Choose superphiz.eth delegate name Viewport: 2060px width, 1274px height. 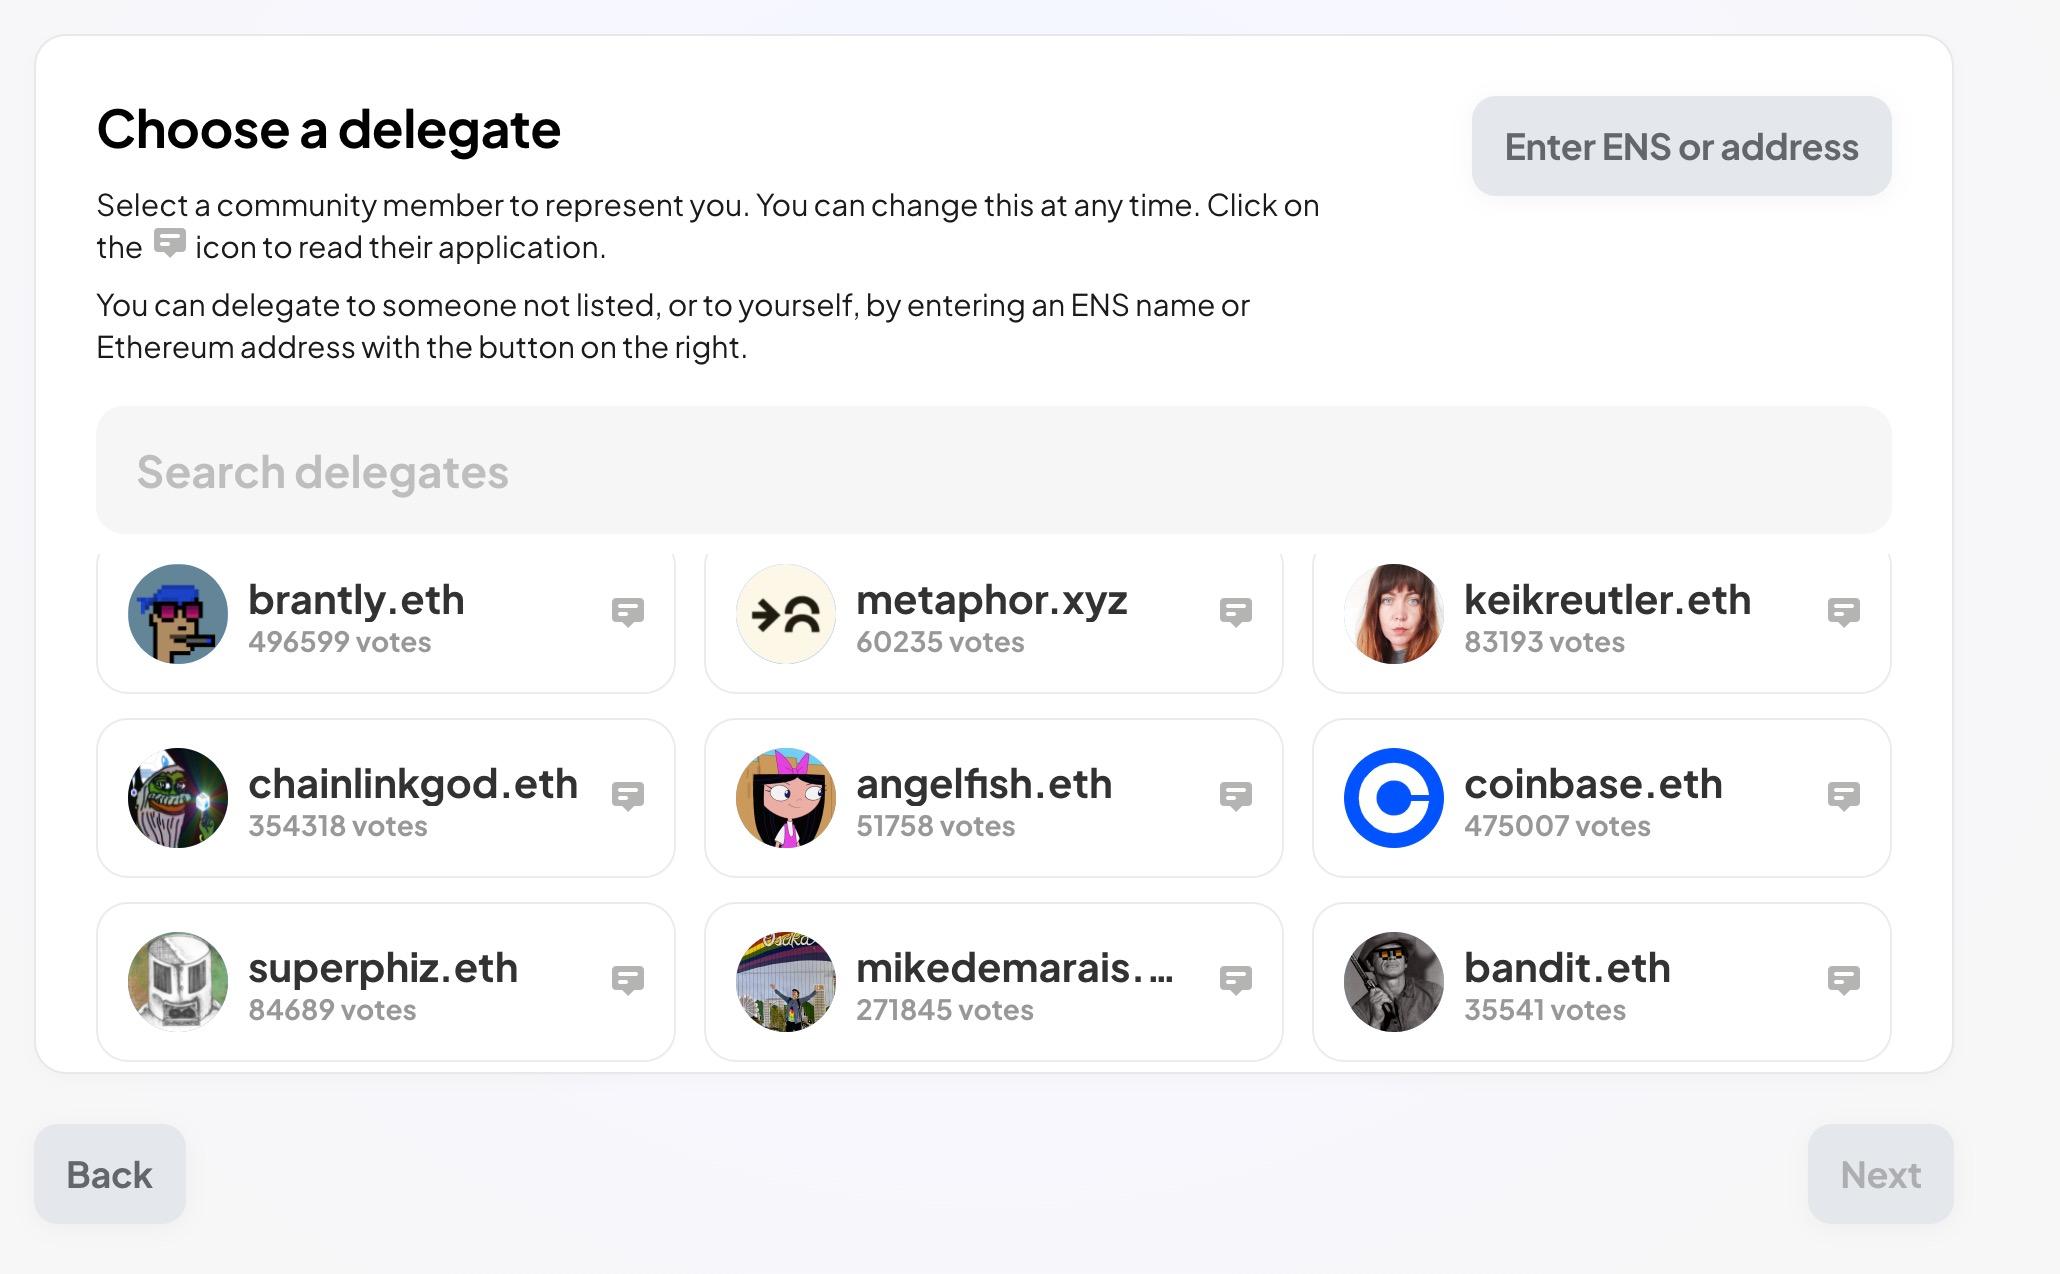coord(383,969)
